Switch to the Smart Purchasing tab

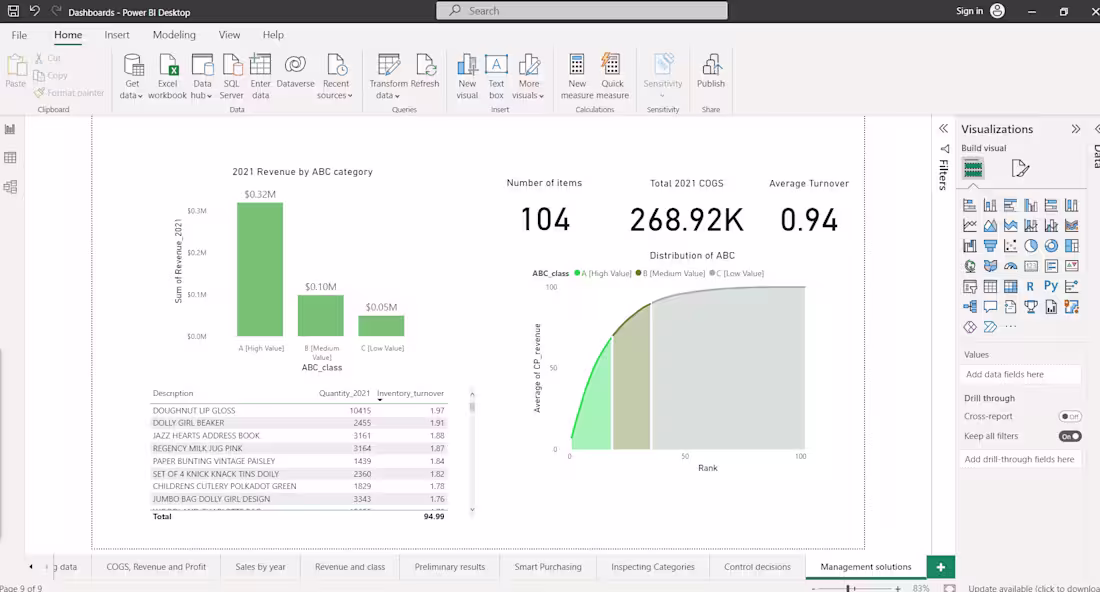click(x=548, y=566)
